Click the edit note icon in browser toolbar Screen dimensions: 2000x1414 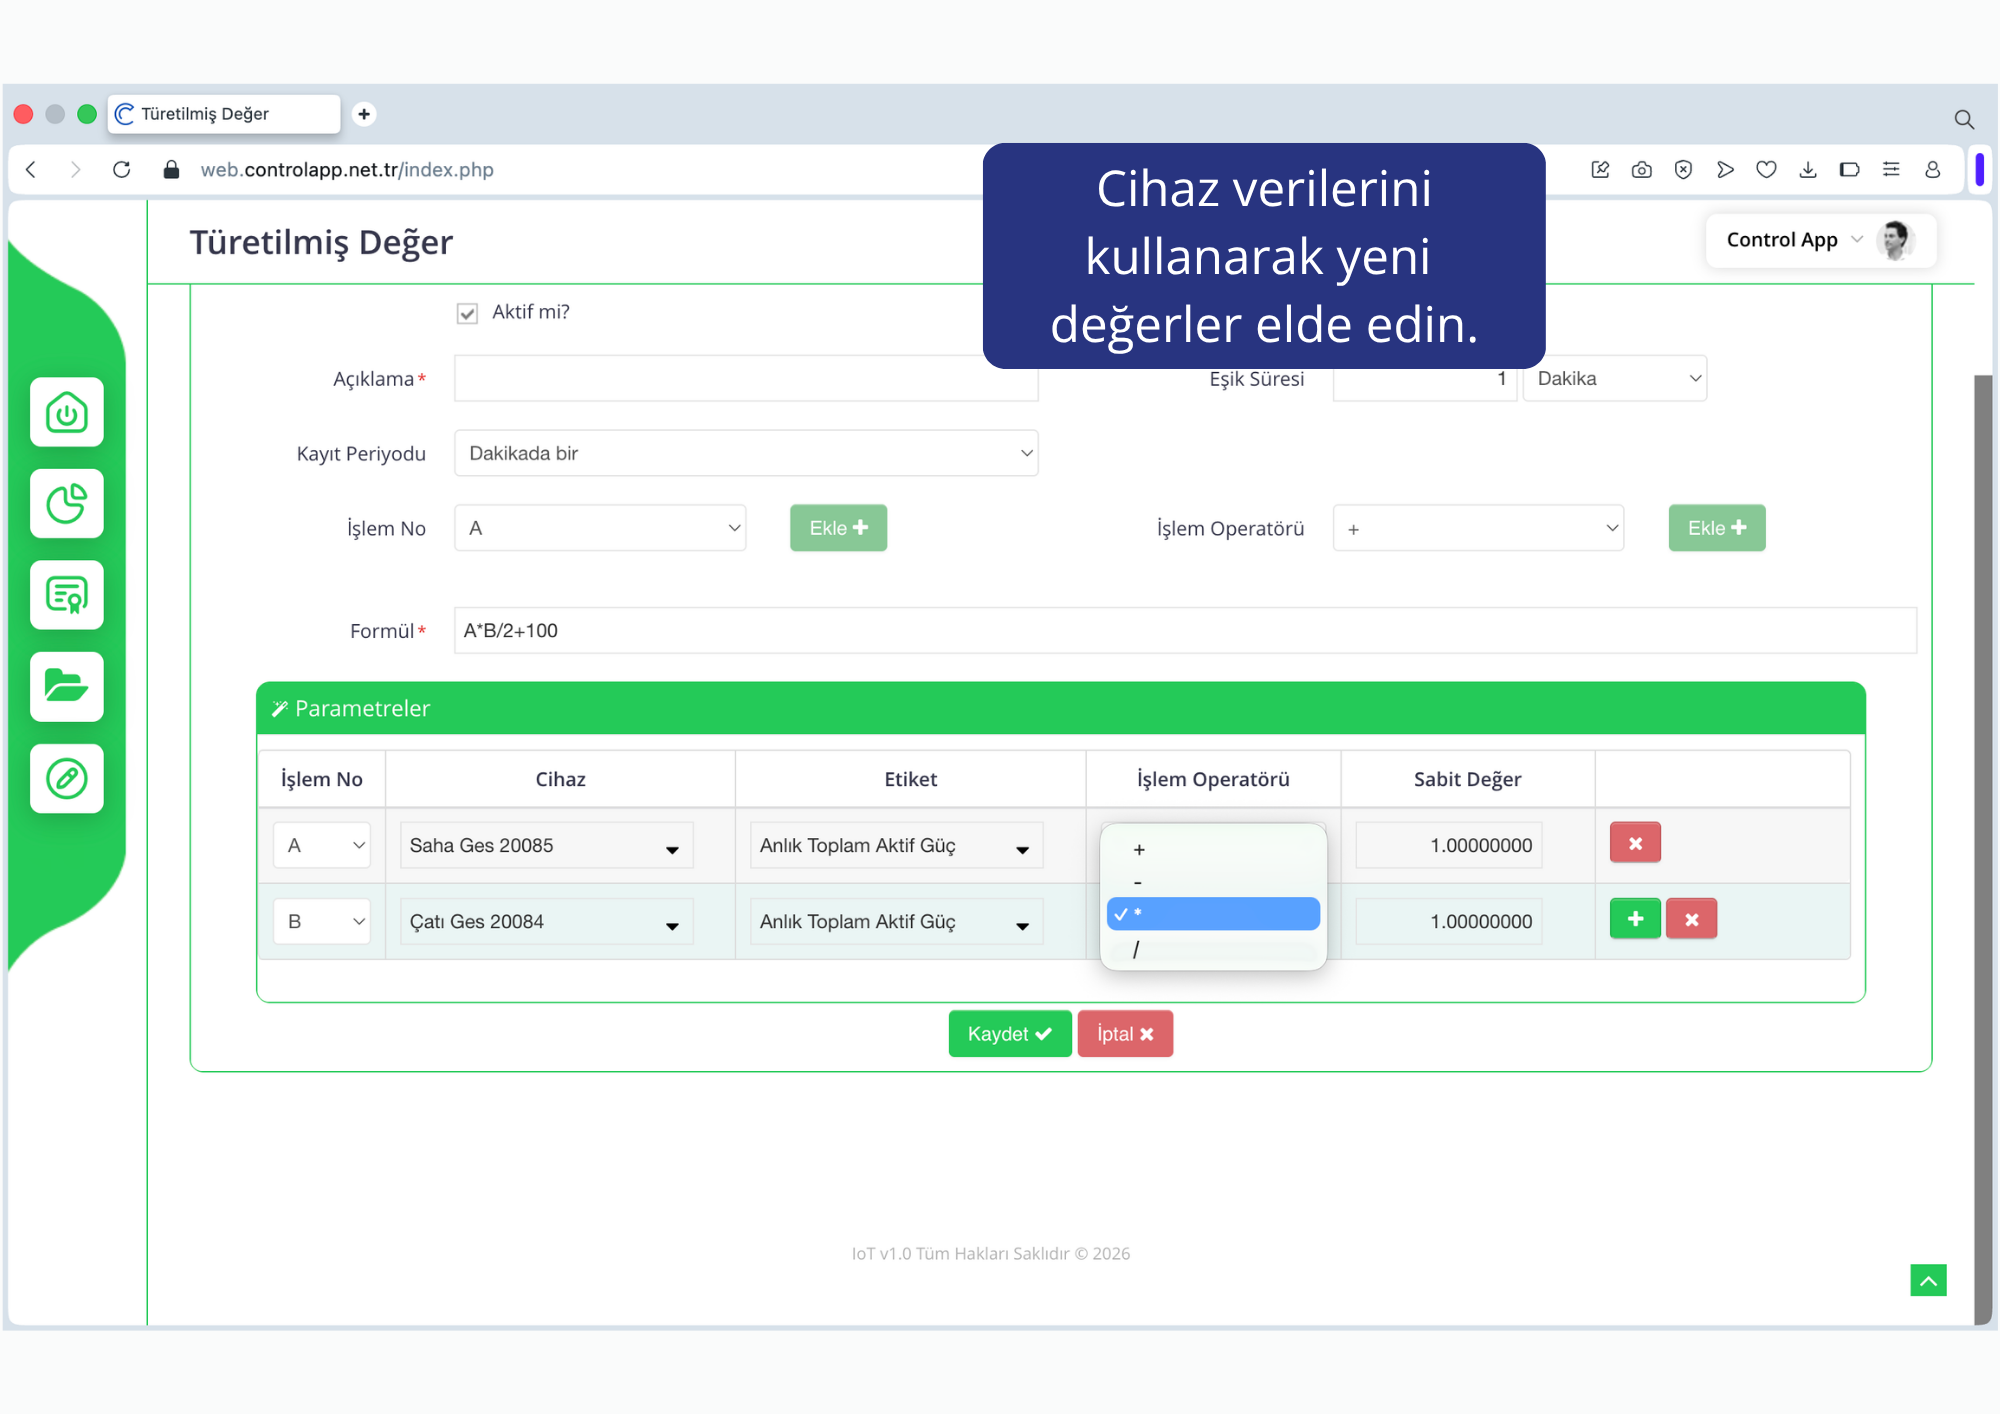[1600, 170]
